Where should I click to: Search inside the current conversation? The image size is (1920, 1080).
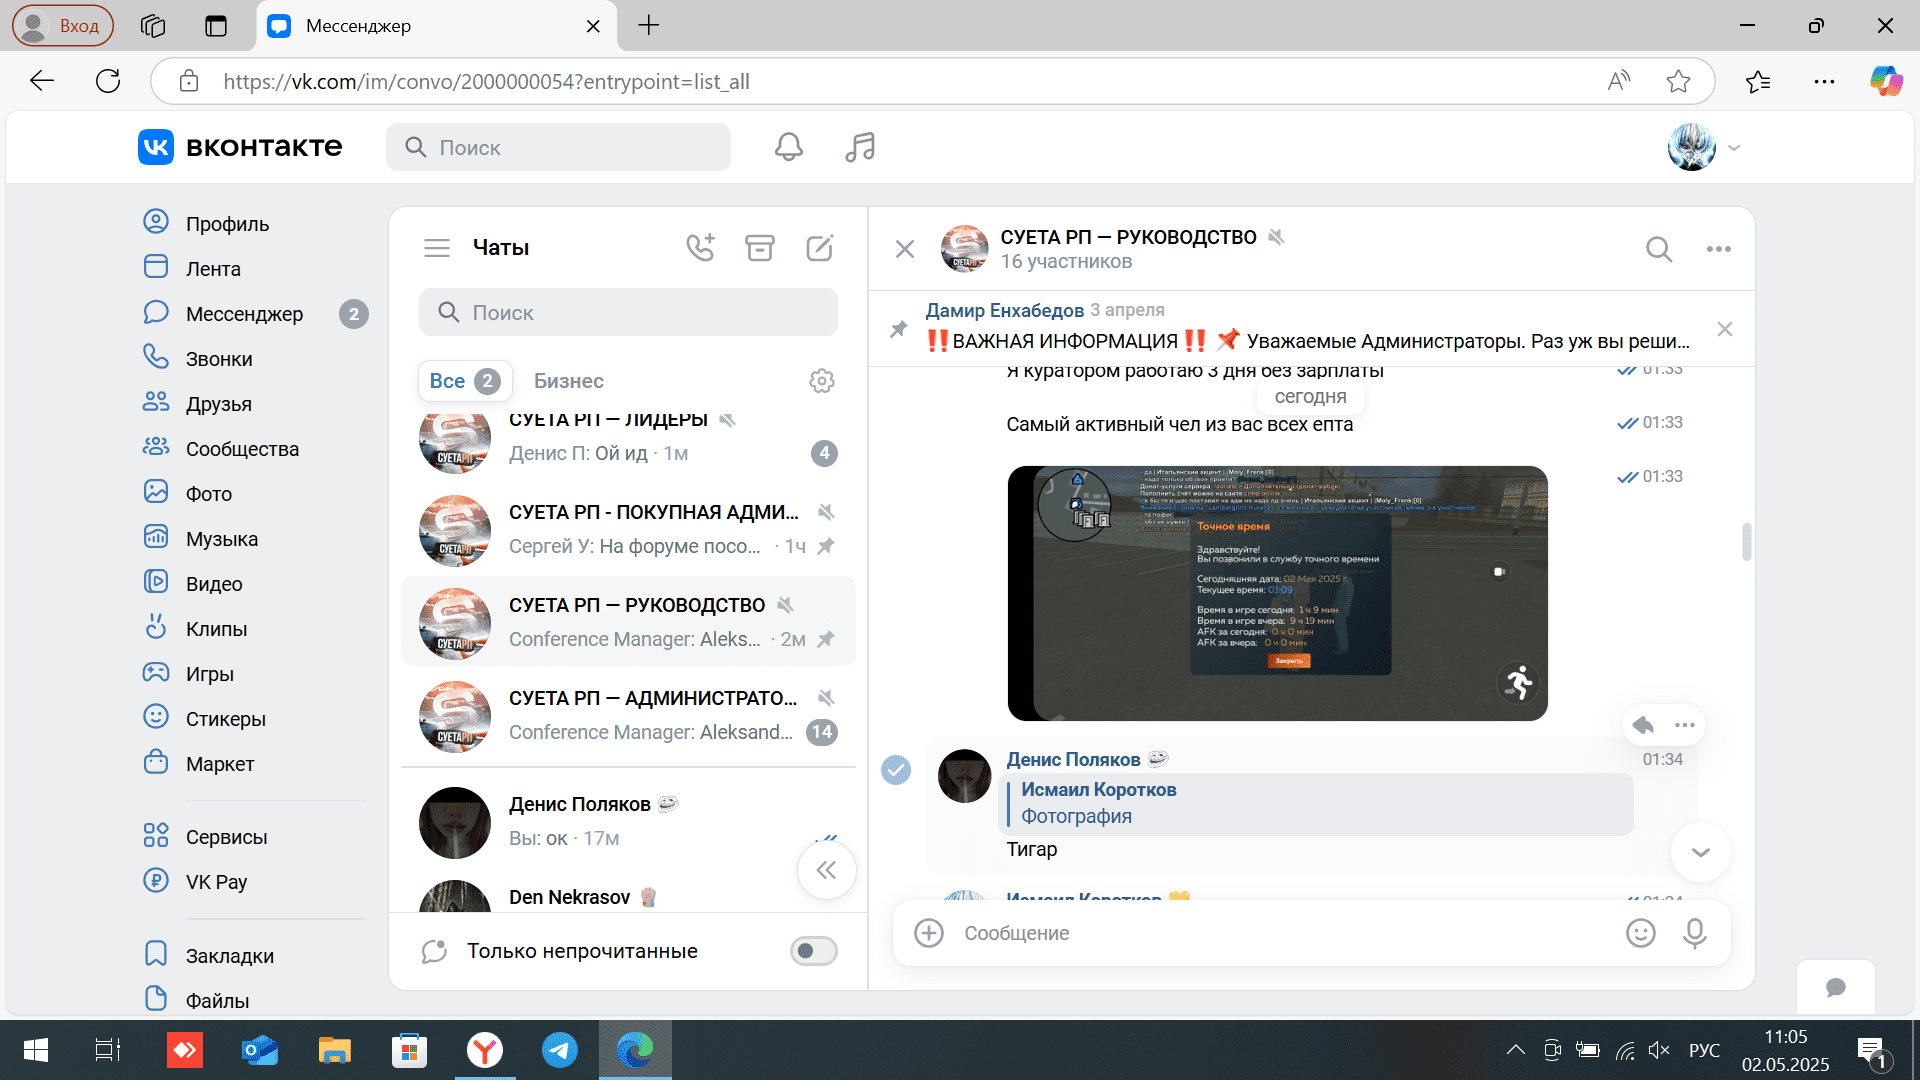click(1659, 249)
